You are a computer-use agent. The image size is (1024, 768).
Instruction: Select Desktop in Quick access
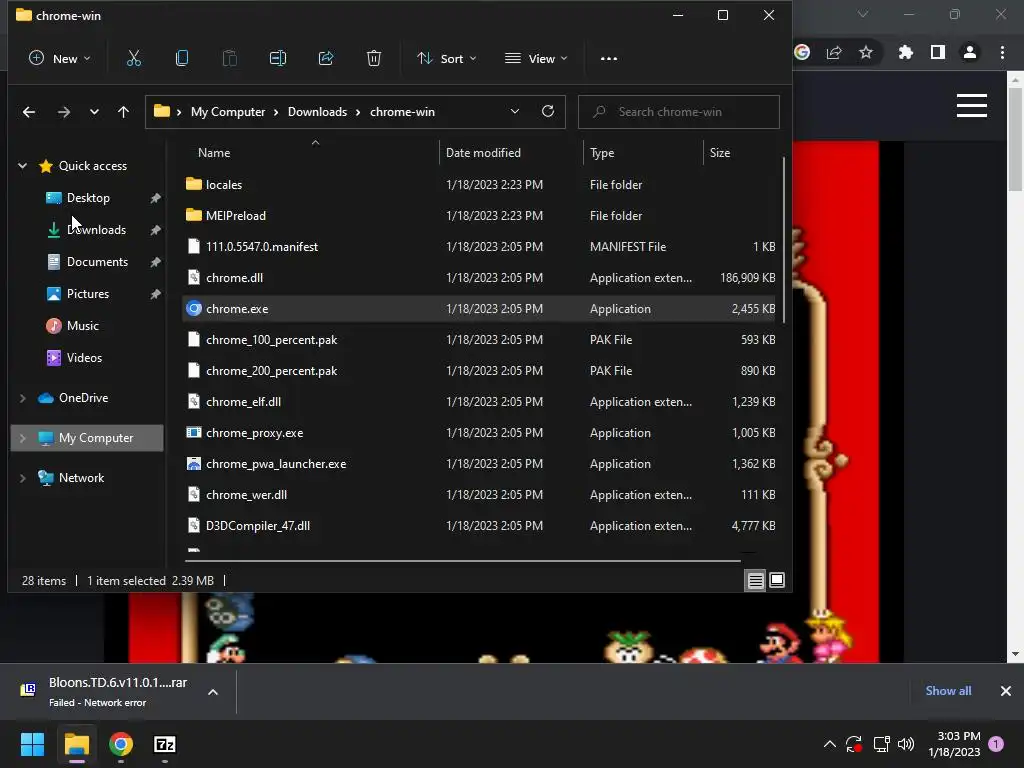click(x=88, y=198)
